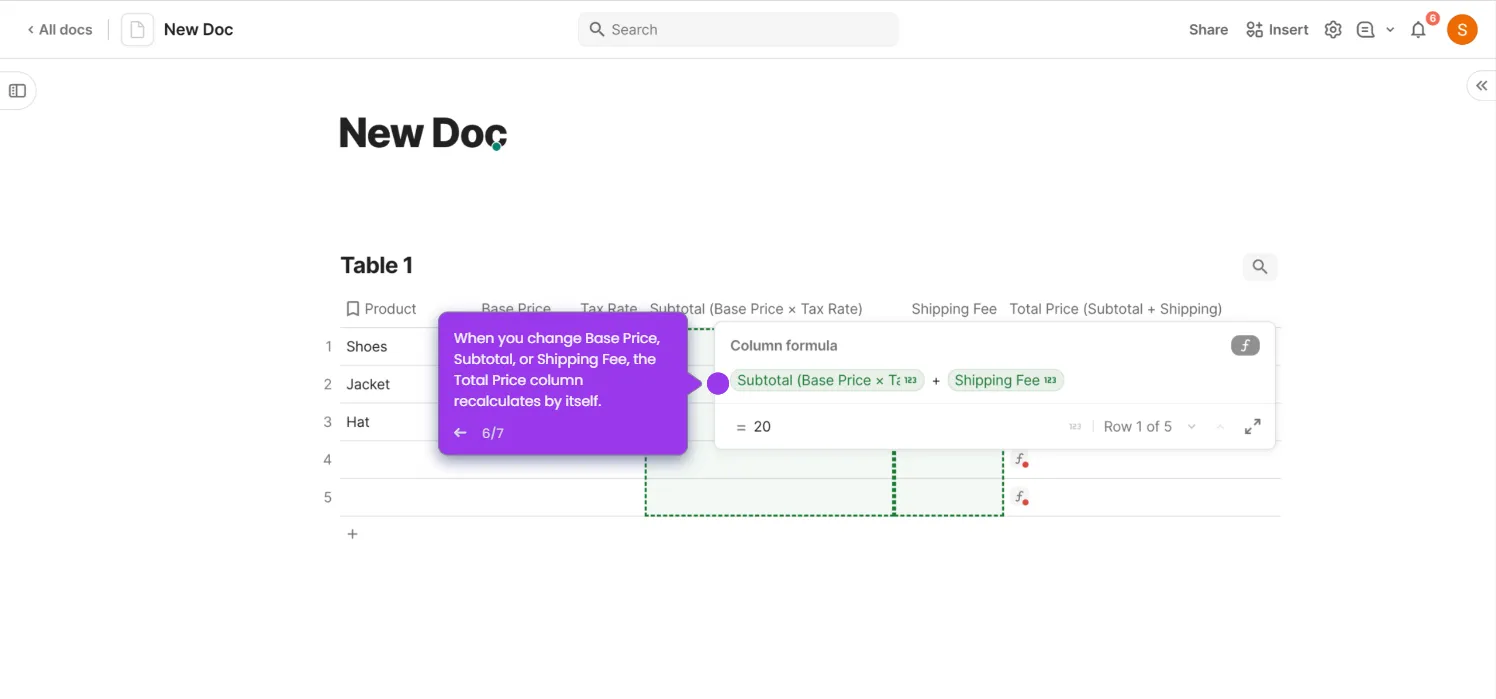Viewport: 1496px width, 699px height.
Task: Click the purple tooltip hotspot dot
Action: pos(718,384)
